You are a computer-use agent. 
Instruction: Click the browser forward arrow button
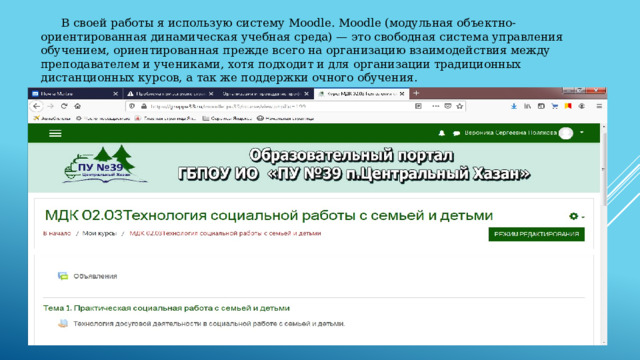51,106
